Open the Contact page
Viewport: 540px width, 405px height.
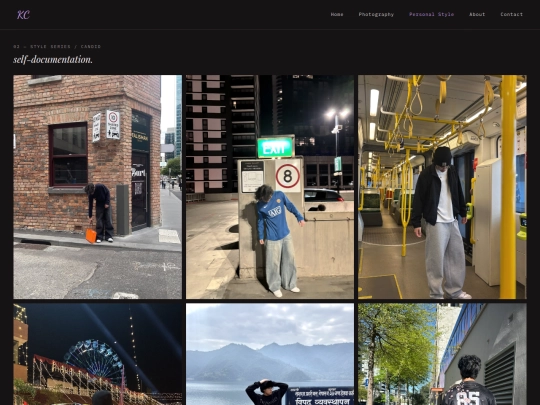(511, 14)
